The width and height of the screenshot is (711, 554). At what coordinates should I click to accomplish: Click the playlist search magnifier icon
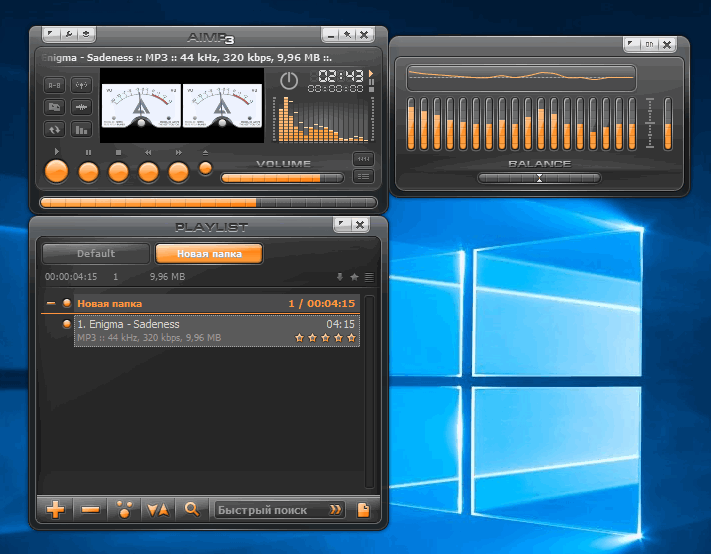(191, 510)
